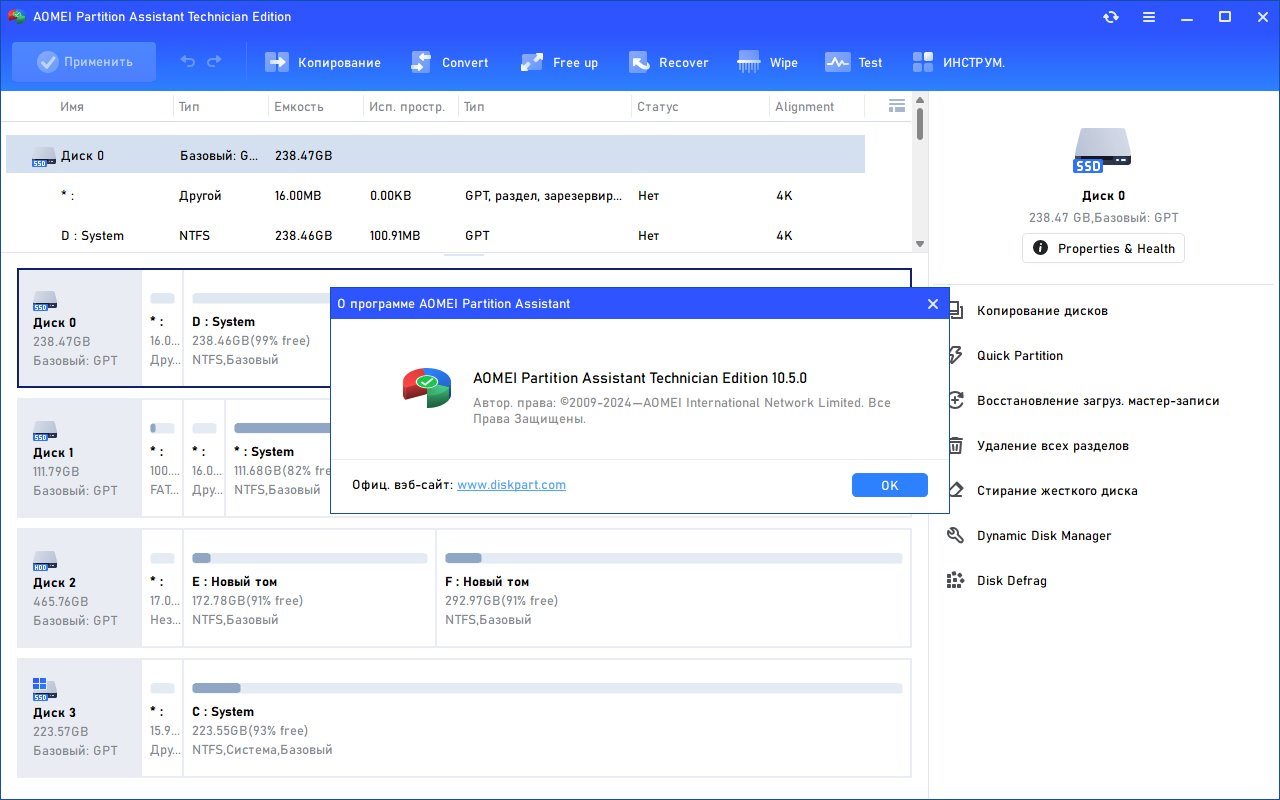Click the refresh icon in title bar
The image size is (1280, 800).
tap(1111, 17)
